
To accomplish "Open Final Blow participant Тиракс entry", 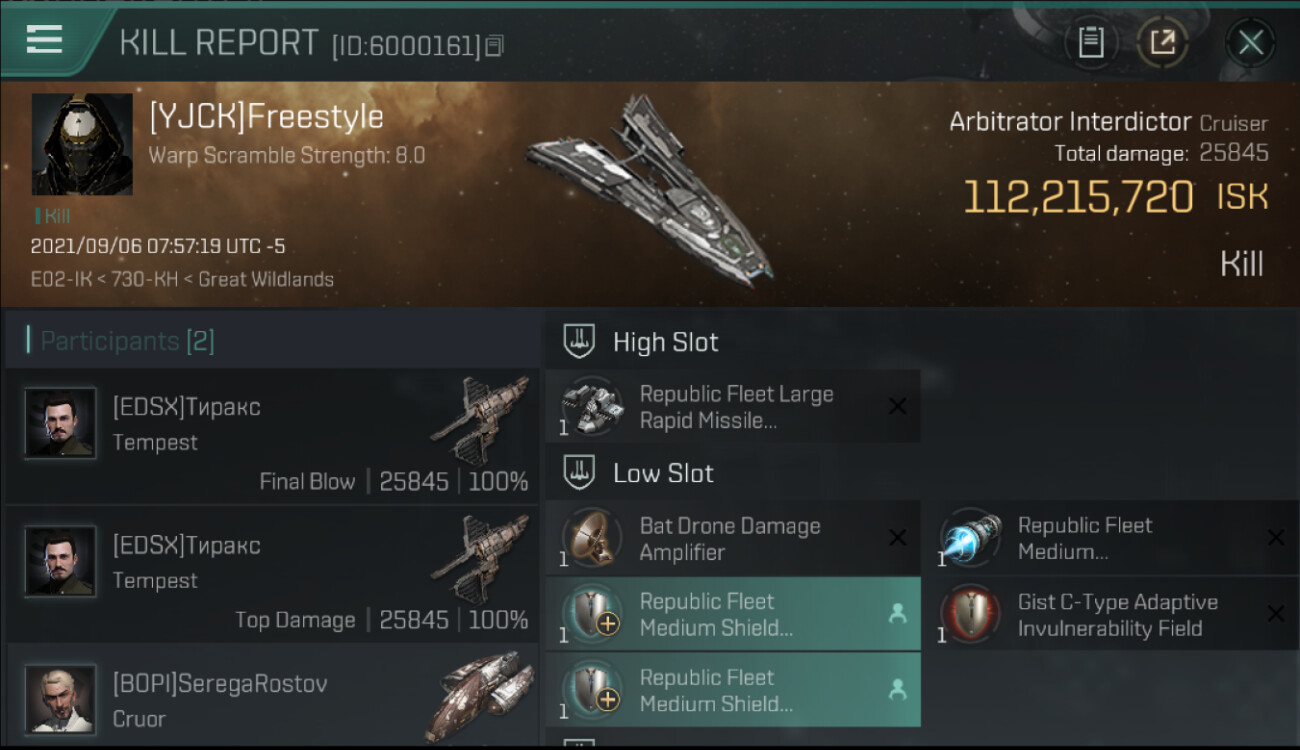I will coord(272,435).
